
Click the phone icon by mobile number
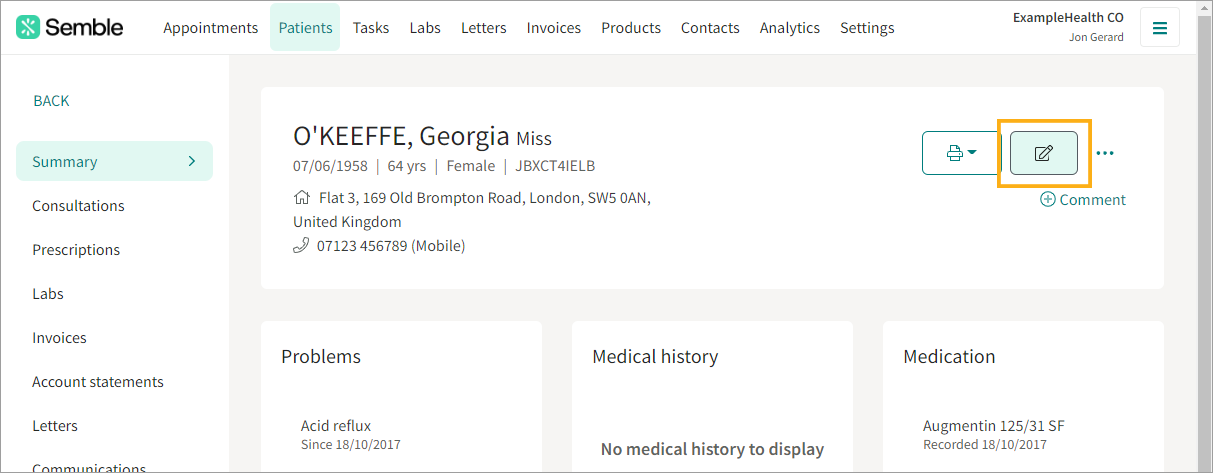(301, 245)
